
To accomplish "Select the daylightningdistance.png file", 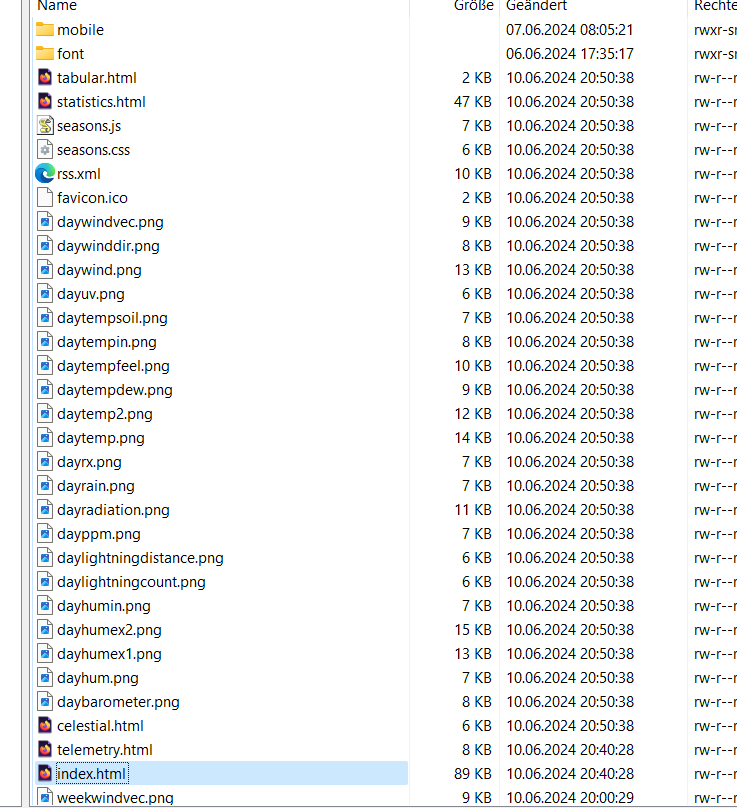I will pos(140,558).
